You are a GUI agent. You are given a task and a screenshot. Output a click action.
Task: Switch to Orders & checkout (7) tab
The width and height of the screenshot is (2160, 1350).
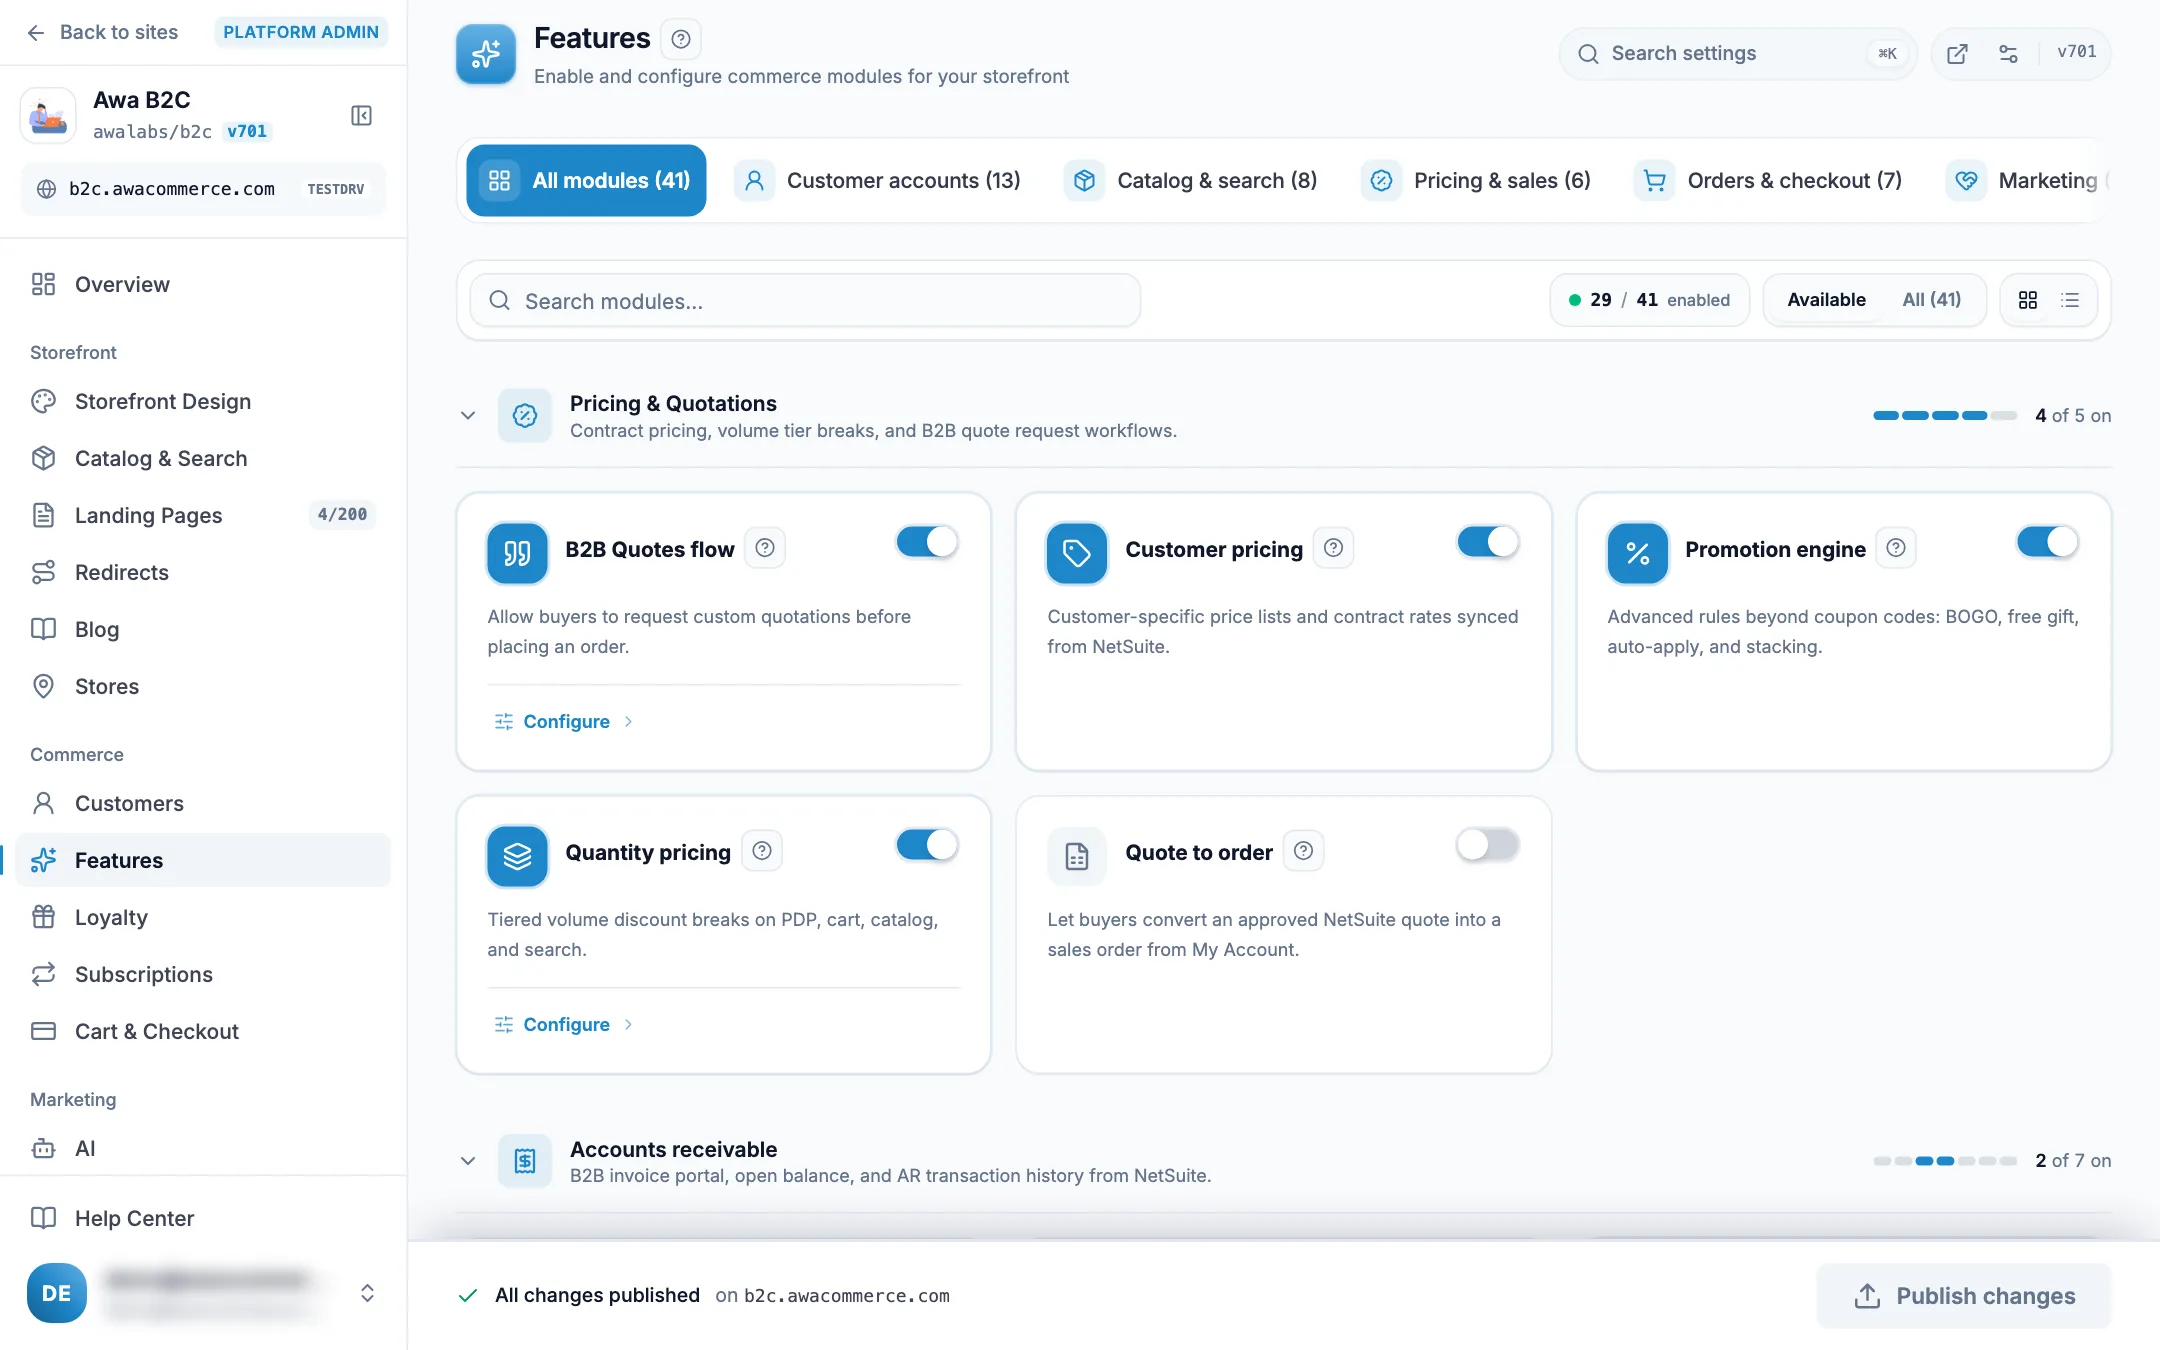pos(1770,181)
